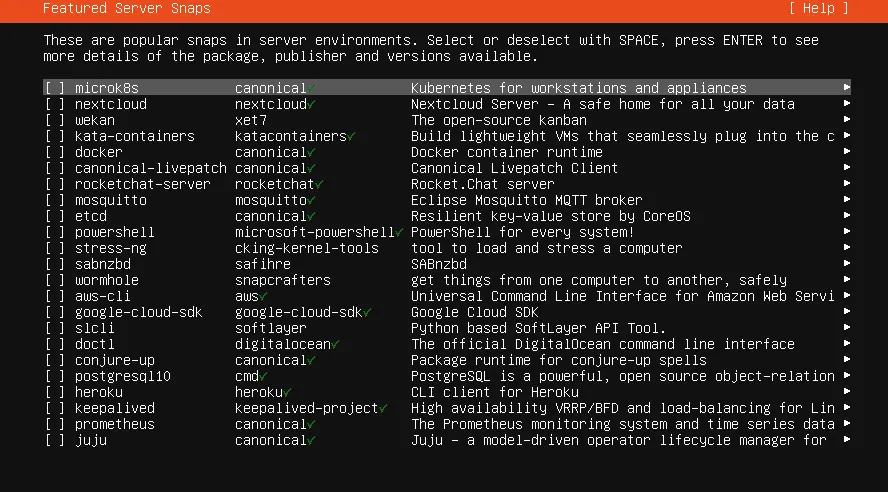Click the verified checkmark after microsoft-powershell
Screen dimensions: 888x492
coord(400,232)
